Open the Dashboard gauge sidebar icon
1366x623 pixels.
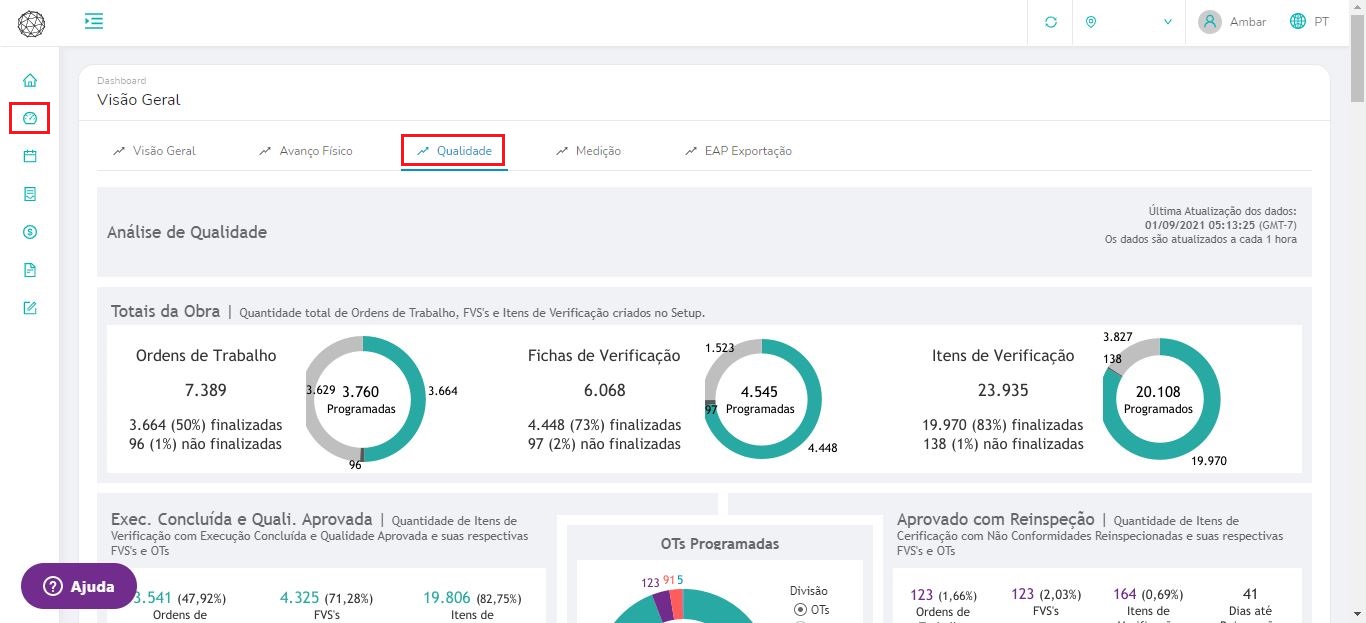(30, 118)
